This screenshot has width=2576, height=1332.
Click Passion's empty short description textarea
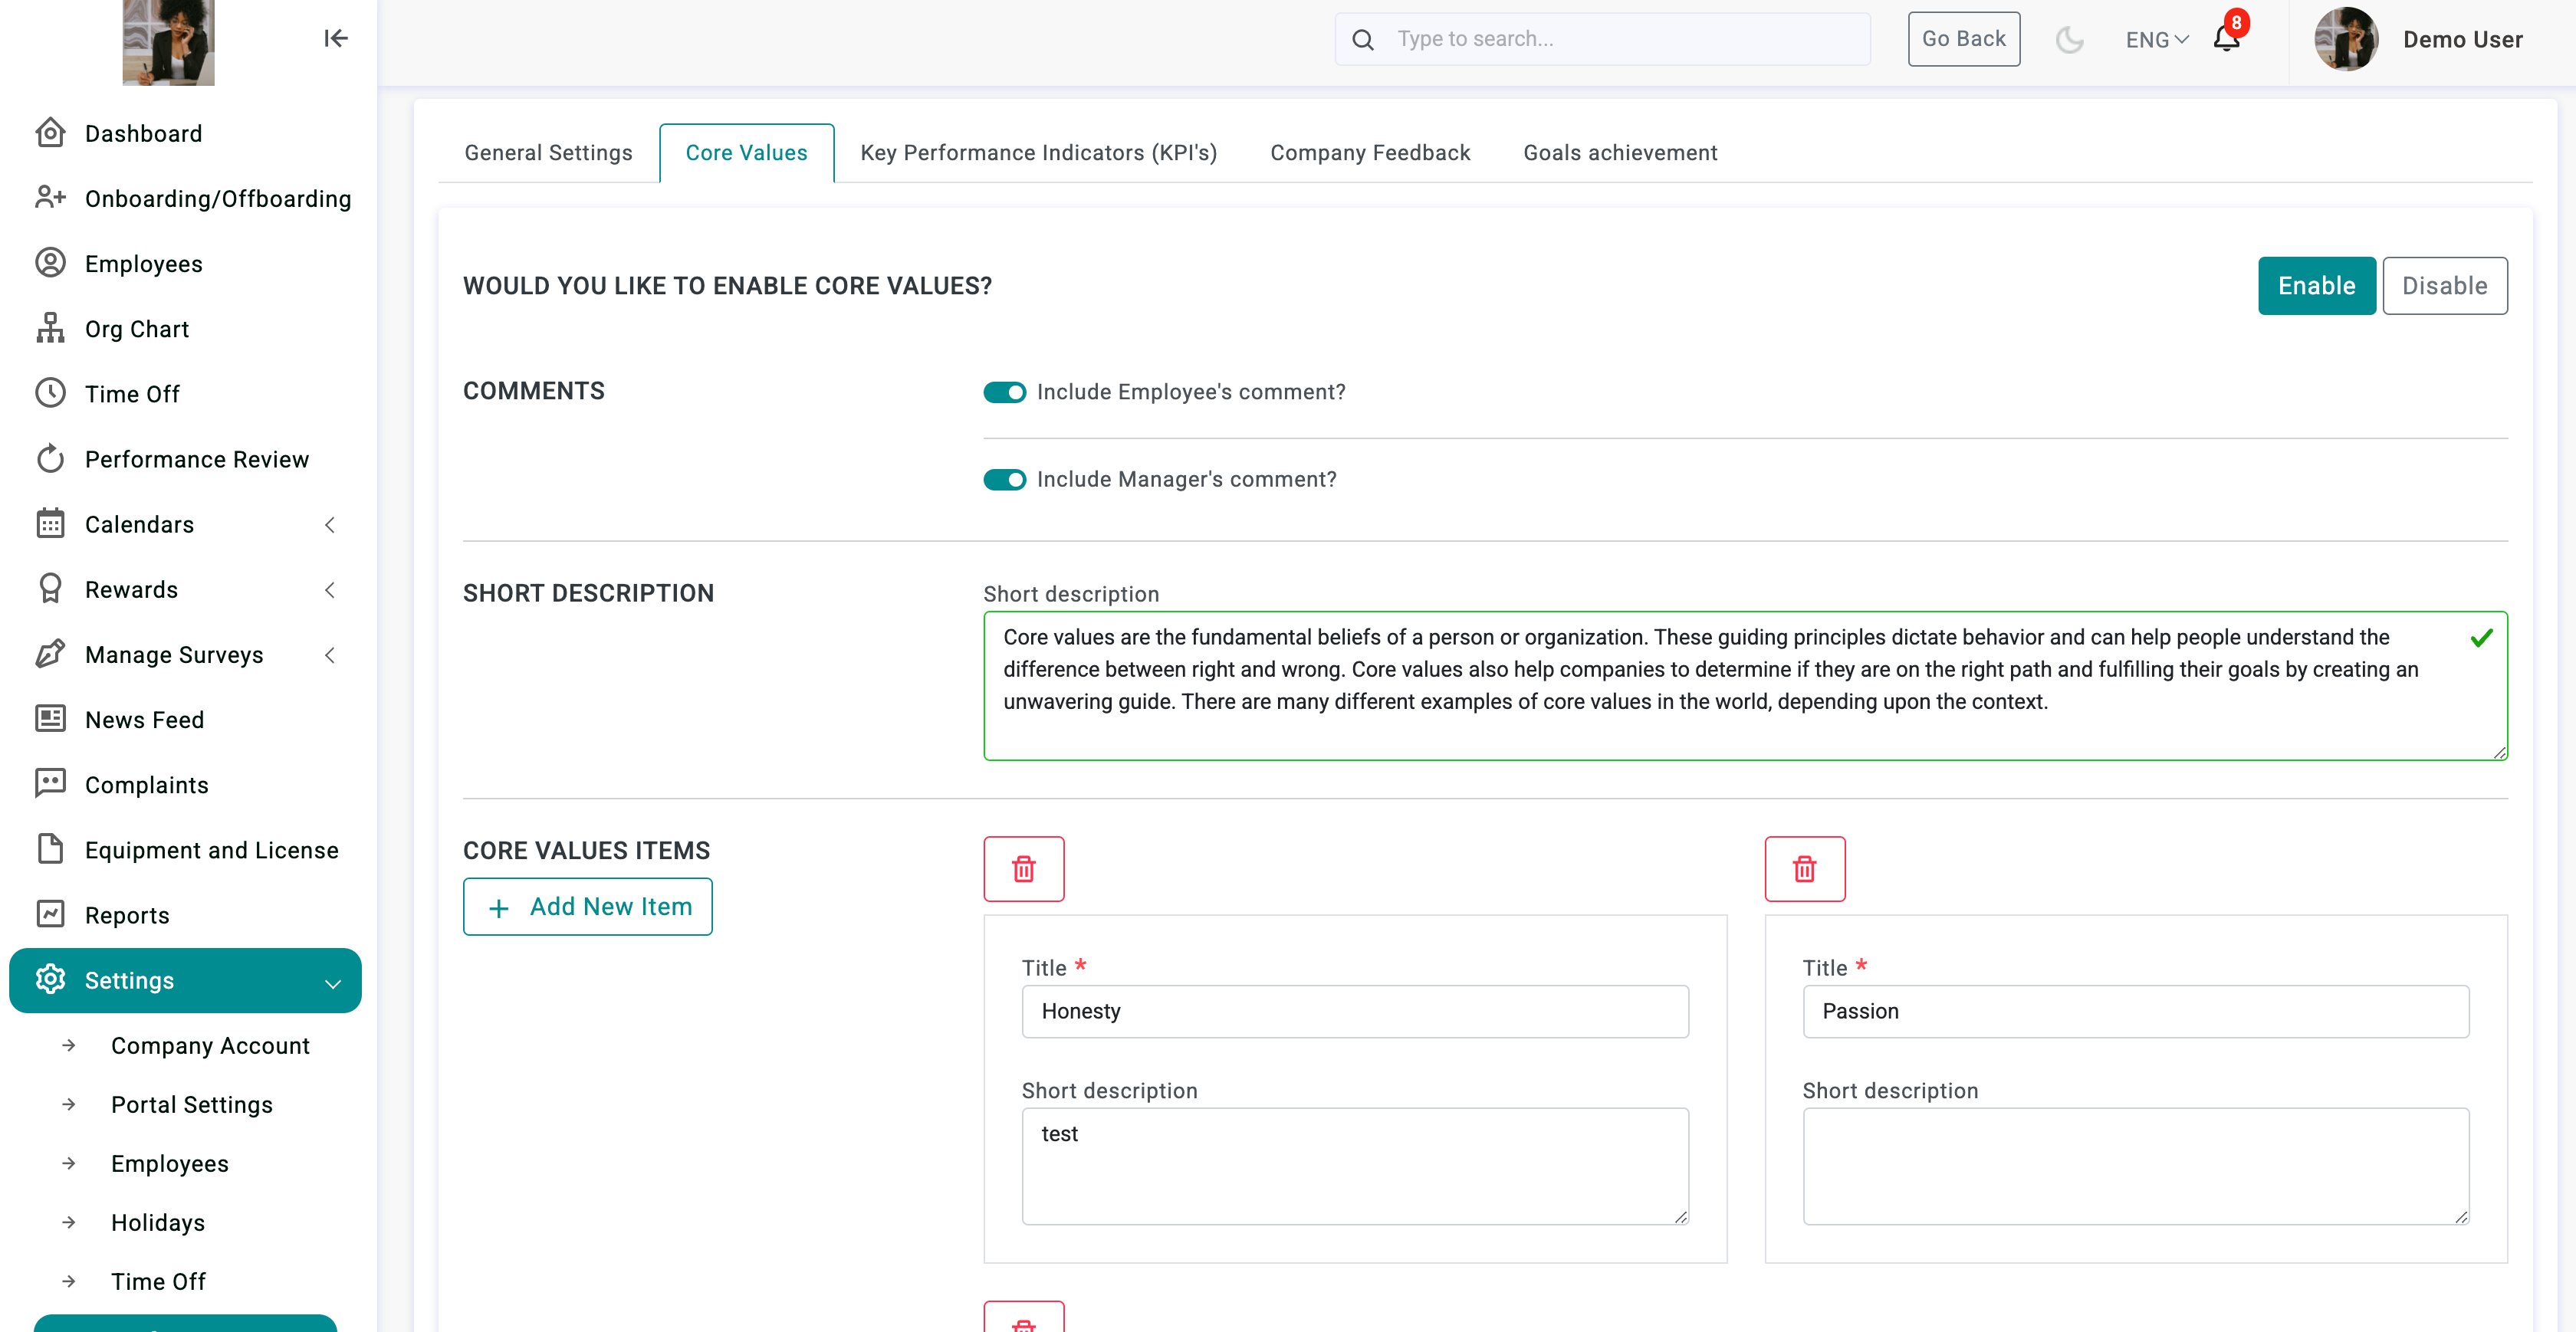click(2135, 1165)
